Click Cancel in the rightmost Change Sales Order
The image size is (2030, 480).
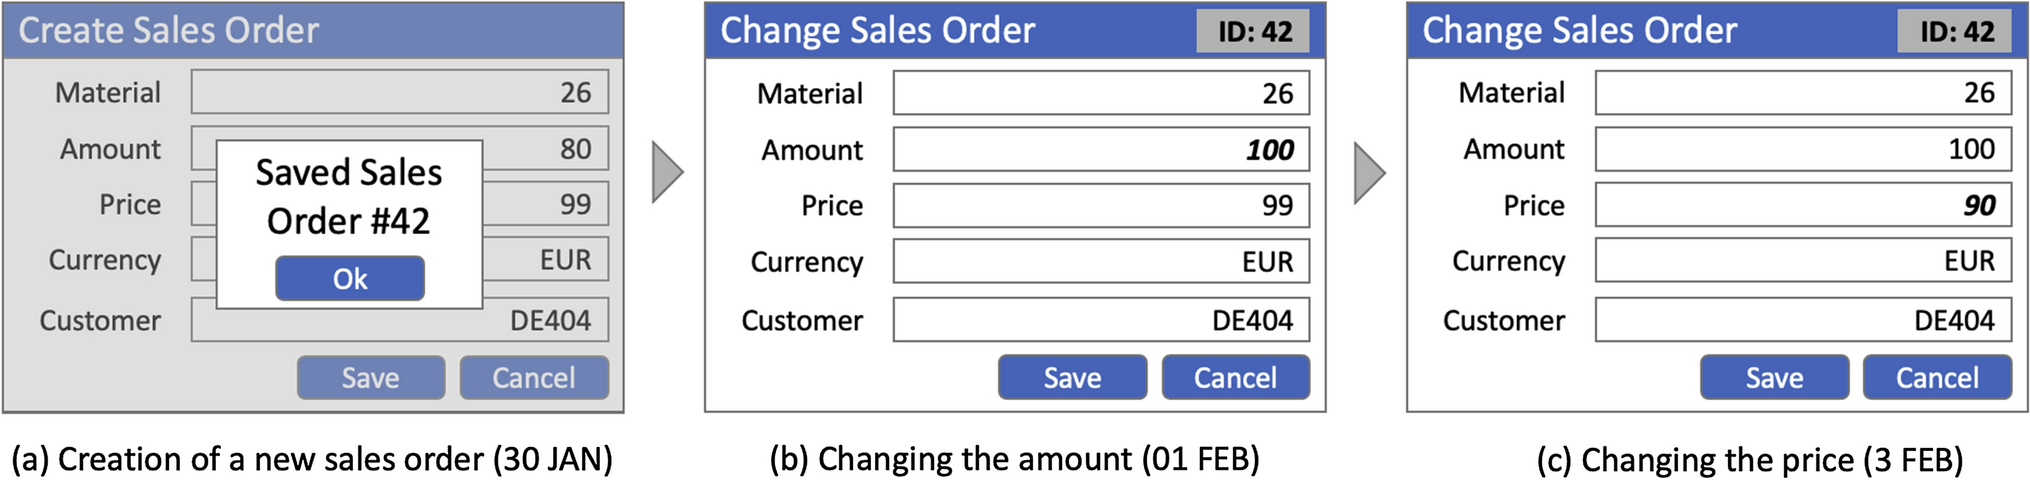tap(1937, 378)
